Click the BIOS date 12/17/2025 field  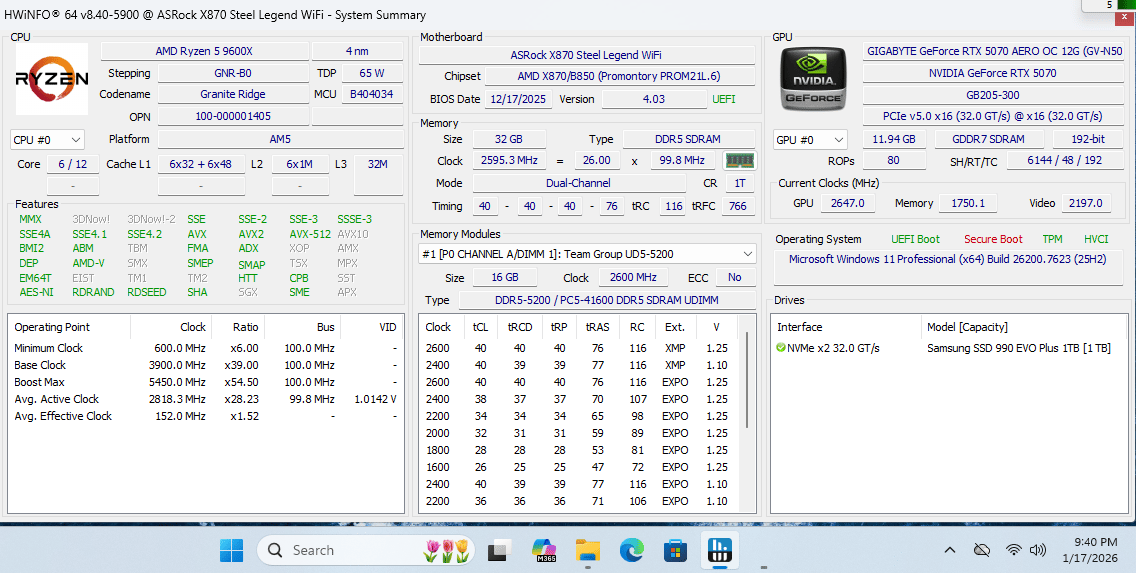pos(519,99)
